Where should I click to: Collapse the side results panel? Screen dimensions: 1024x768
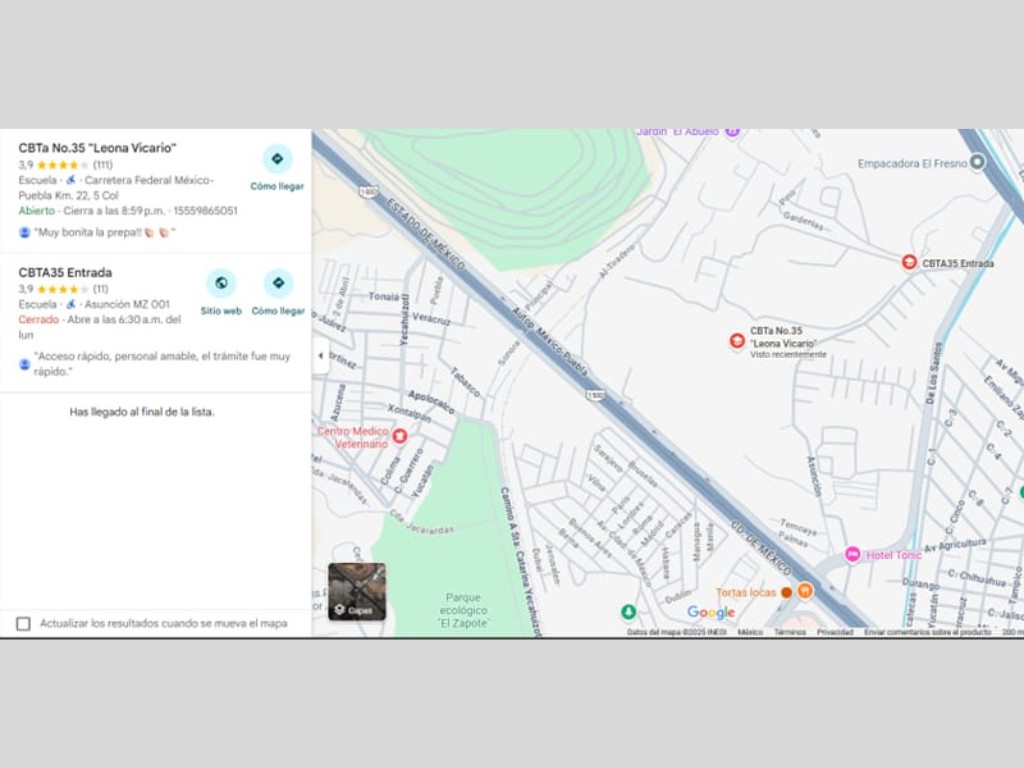(320, 355)
